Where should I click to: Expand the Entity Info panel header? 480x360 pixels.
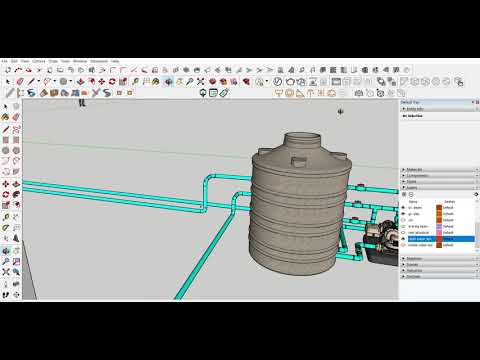[x=439, y=109]
